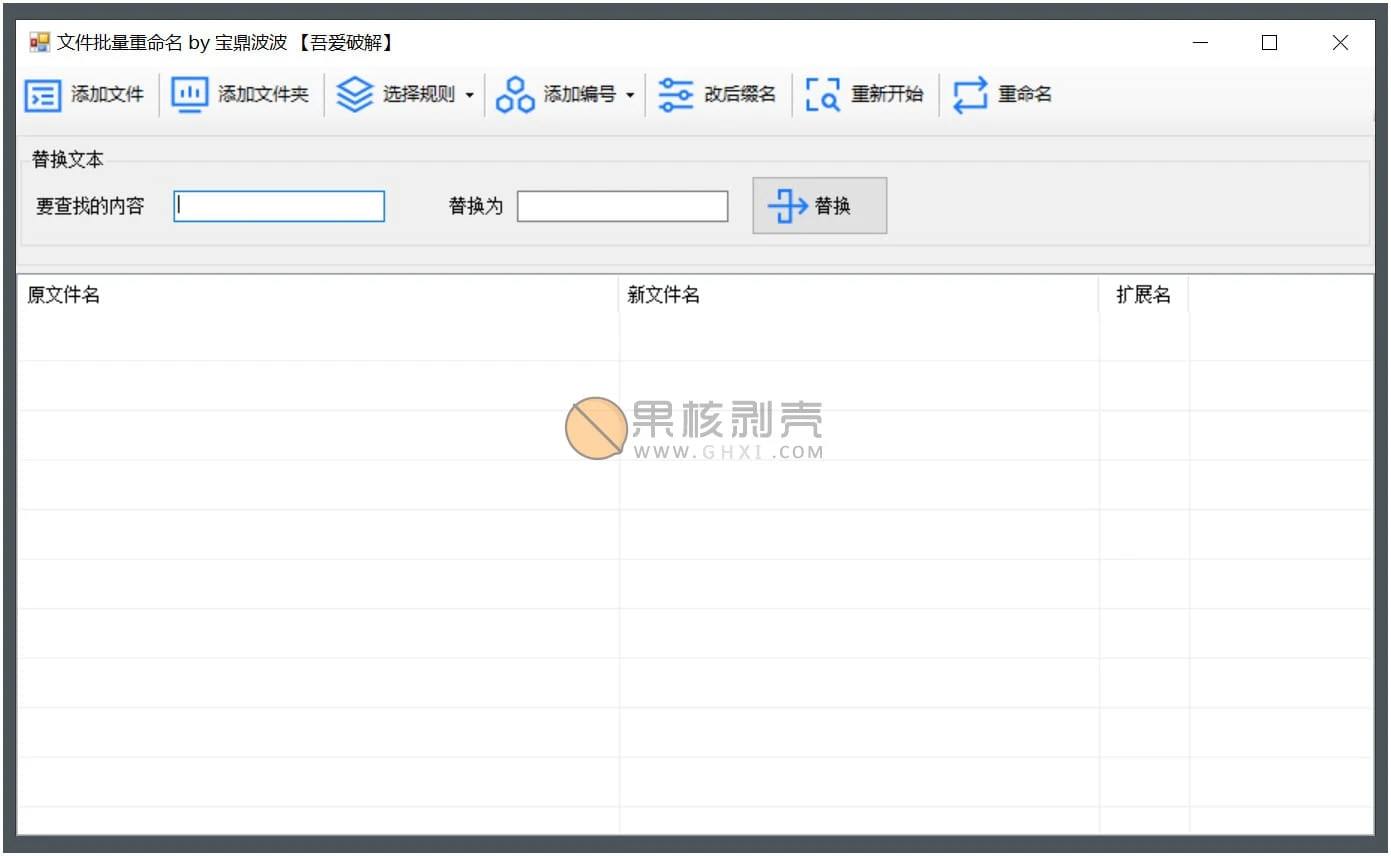Select the 添加文件 toolbar label

tap(108, 95)
